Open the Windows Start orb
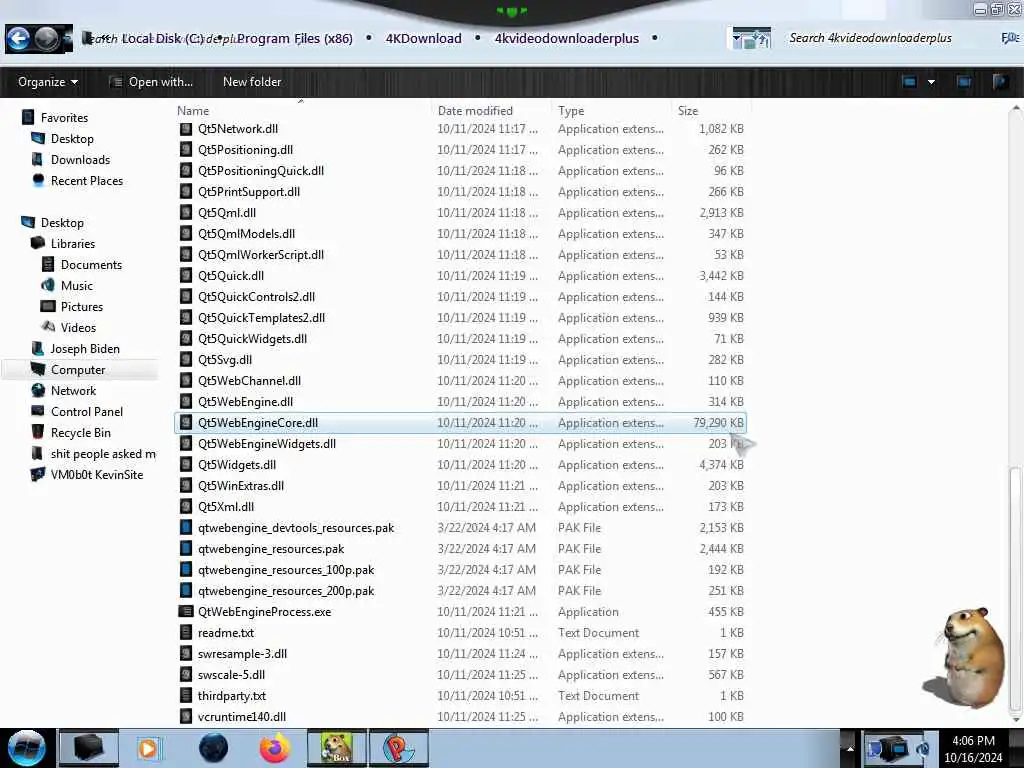The height and width of the screenshot is (768, 1024). [26, 748]
